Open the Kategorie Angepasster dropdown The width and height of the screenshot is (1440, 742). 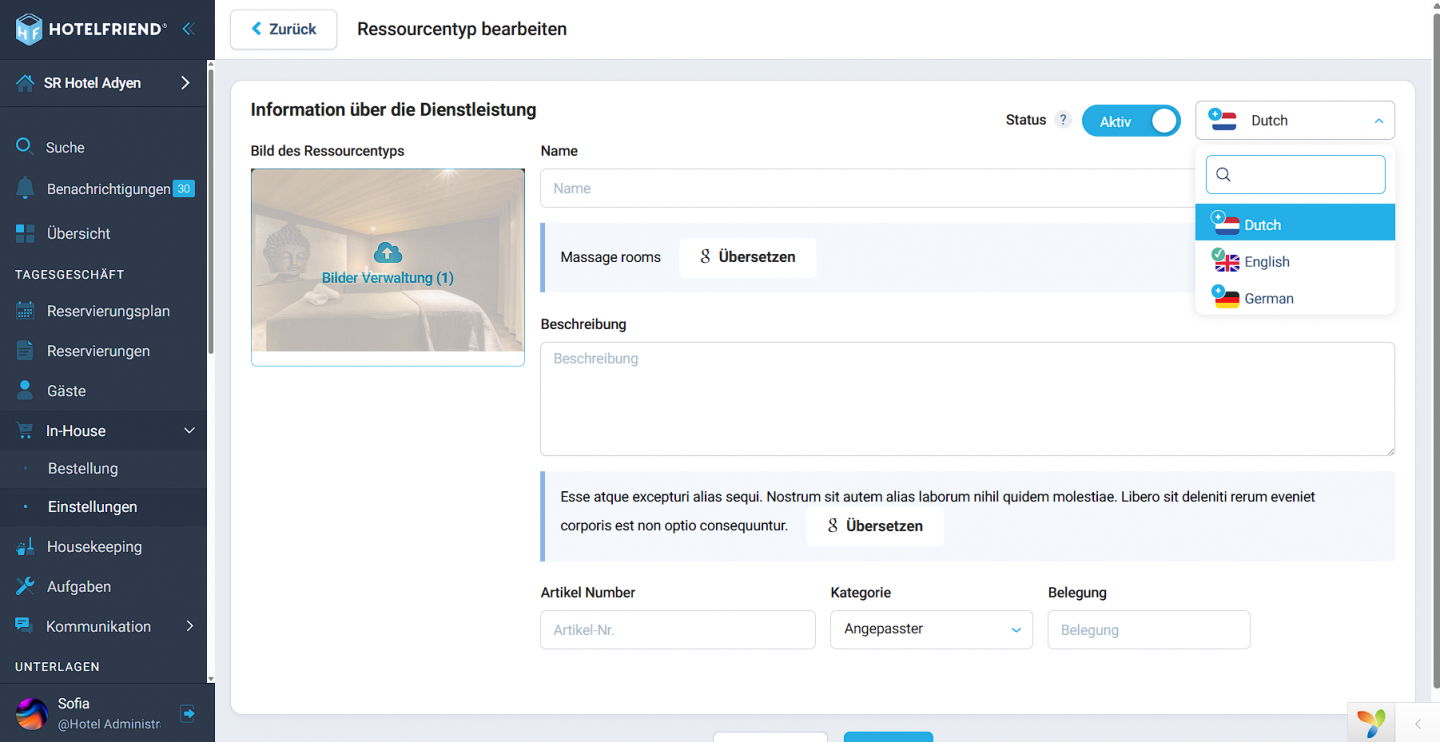(x=931, y=630)
